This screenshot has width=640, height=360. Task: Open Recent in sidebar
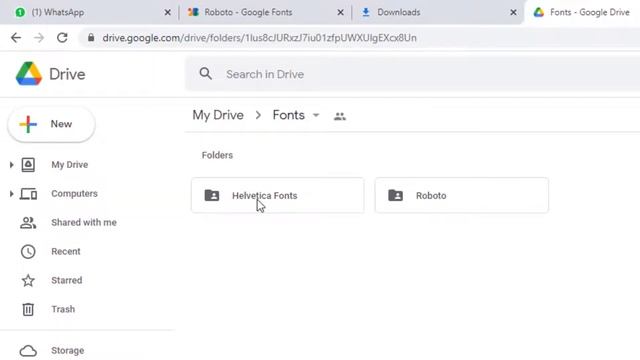click(66, 251)
